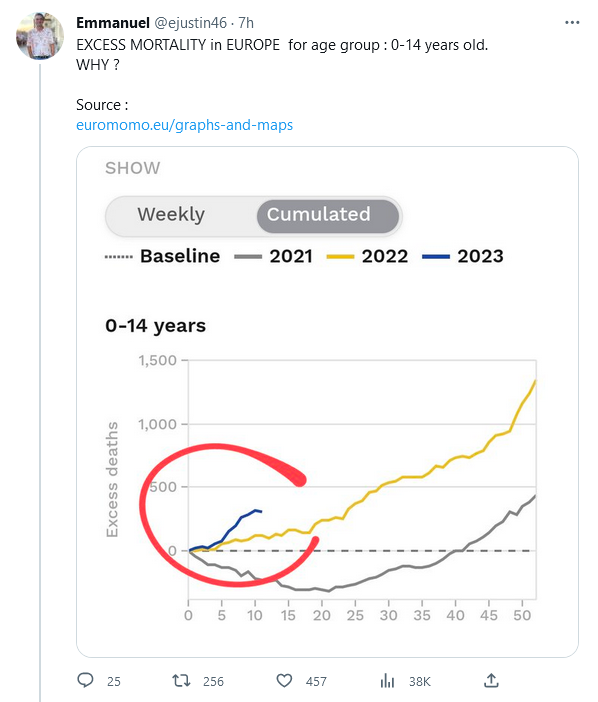Toggle the 2023 blue legend entry

[463, 257]
